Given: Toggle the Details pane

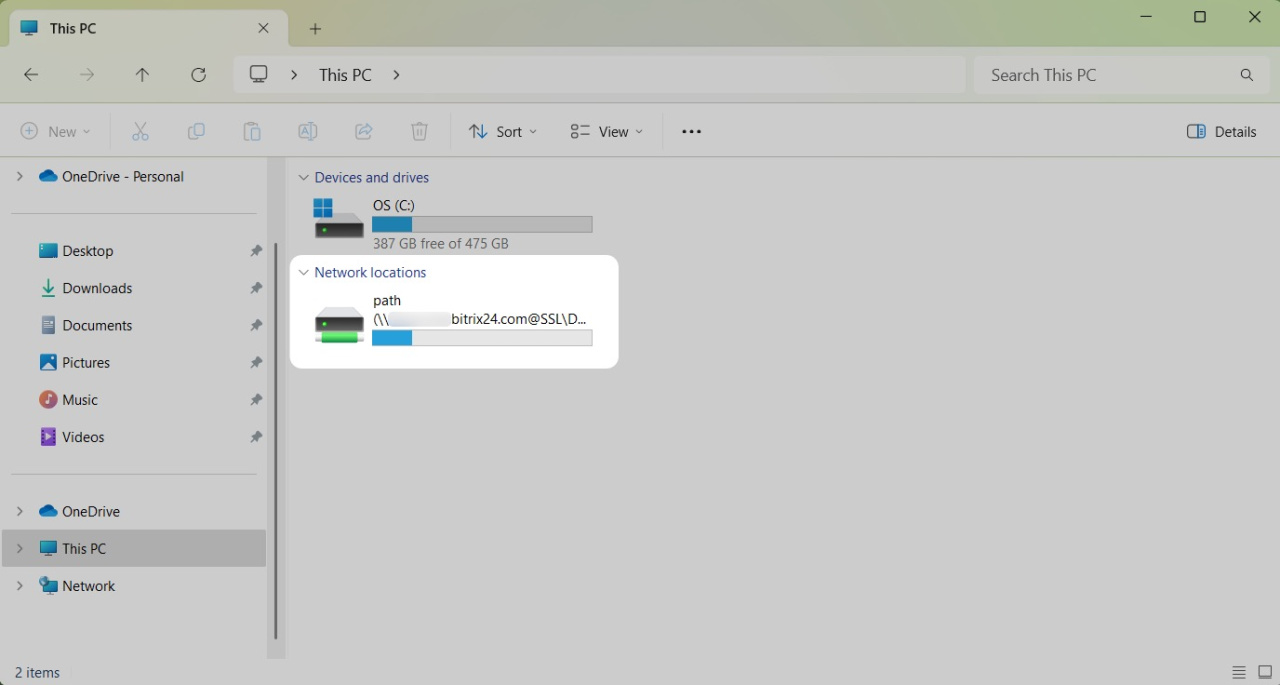Looking at the screenshot, I should [x=1221, y=132].
